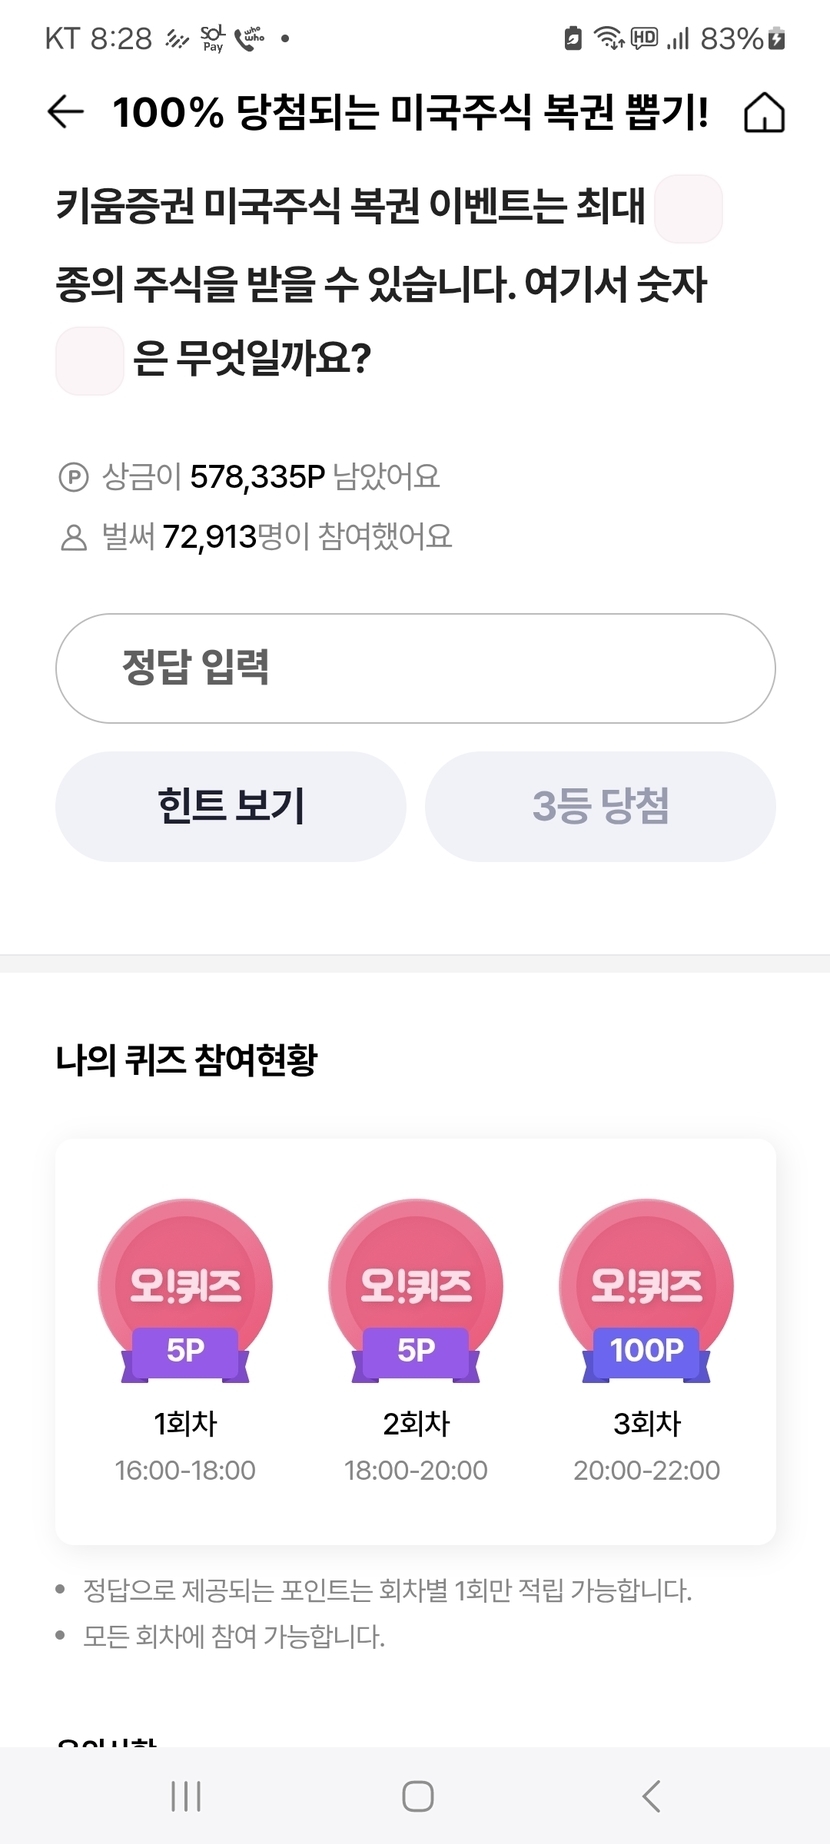Screen dimensions: 830x1844
Task: Go to home via house icon
Action: pos(764,112)
